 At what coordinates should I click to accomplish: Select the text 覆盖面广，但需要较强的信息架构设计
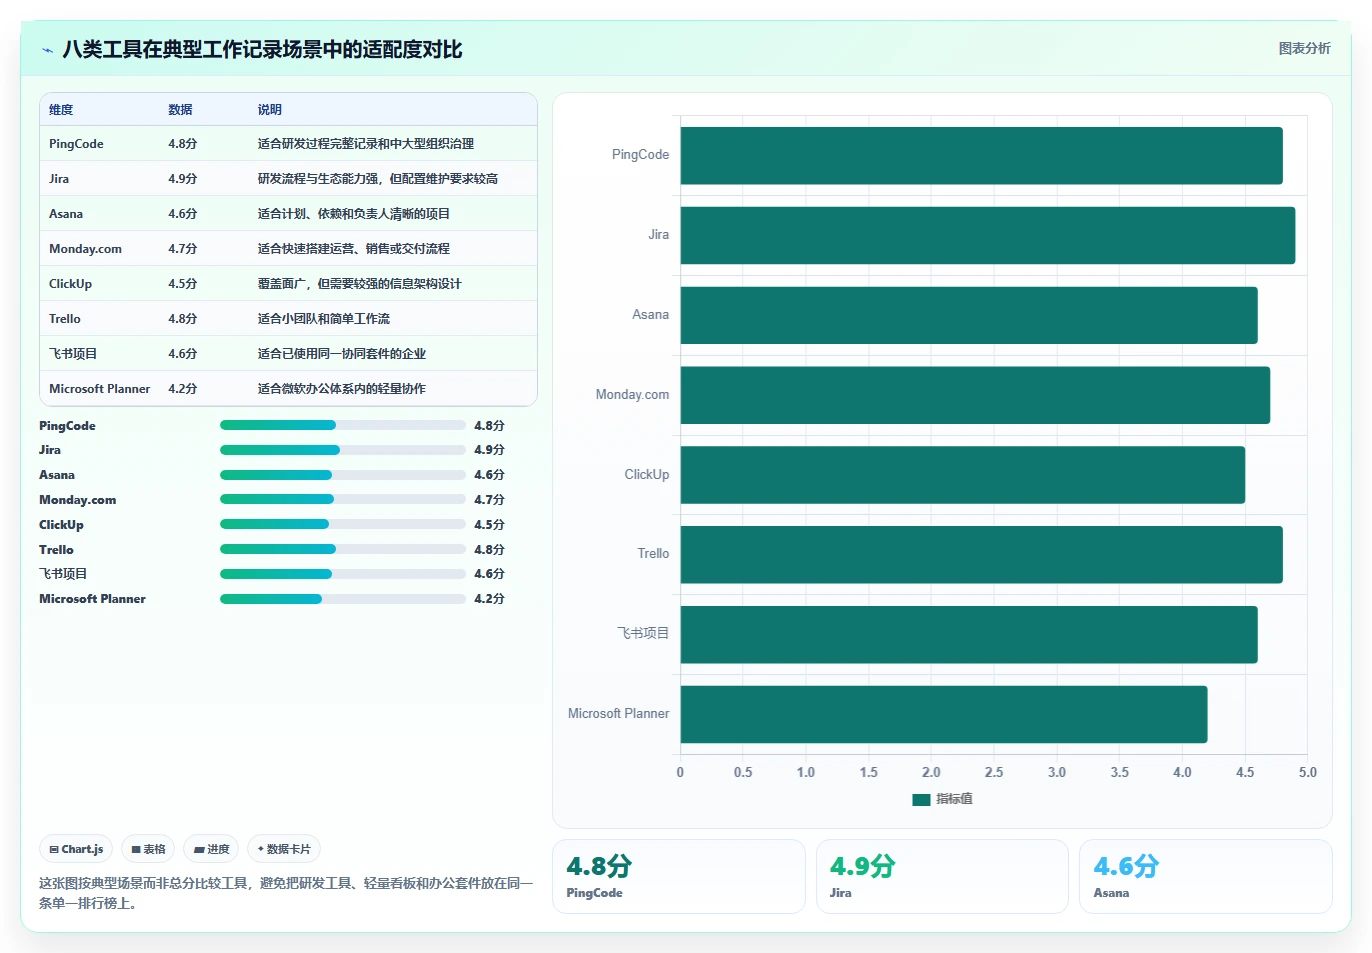coord(360,284)
